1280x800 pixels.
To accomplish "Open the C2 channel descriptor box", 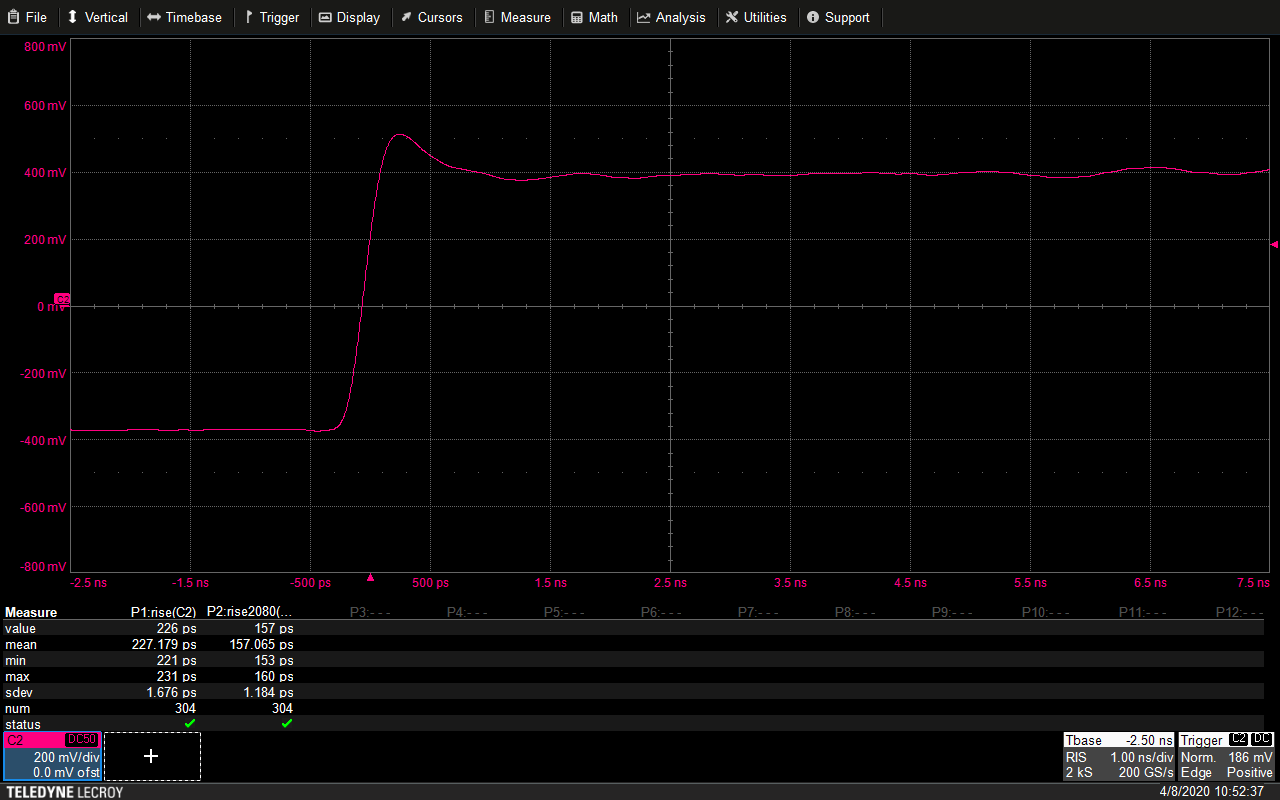I will click(52, 756).
